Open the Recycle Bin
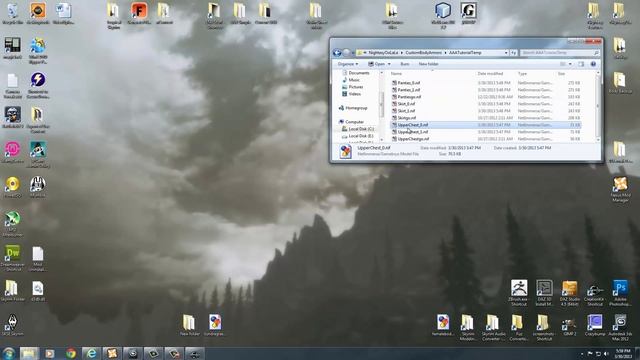The height and width of the screenshot is (360, 640). [12, 13]
